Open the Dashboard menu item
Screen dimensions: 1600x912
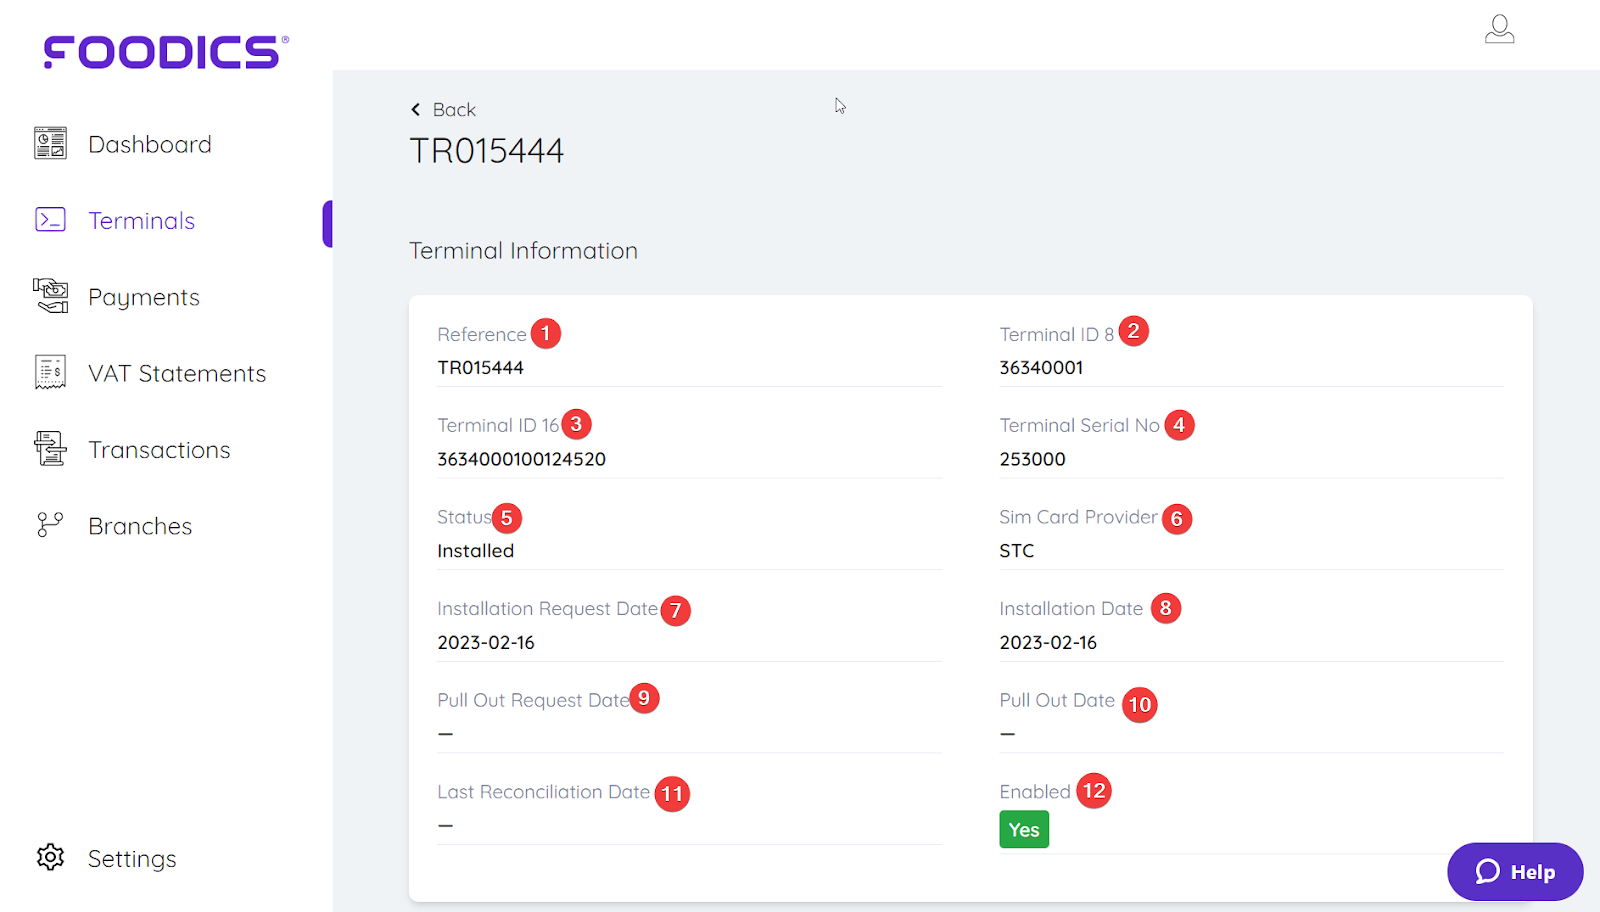click(150, 144)
